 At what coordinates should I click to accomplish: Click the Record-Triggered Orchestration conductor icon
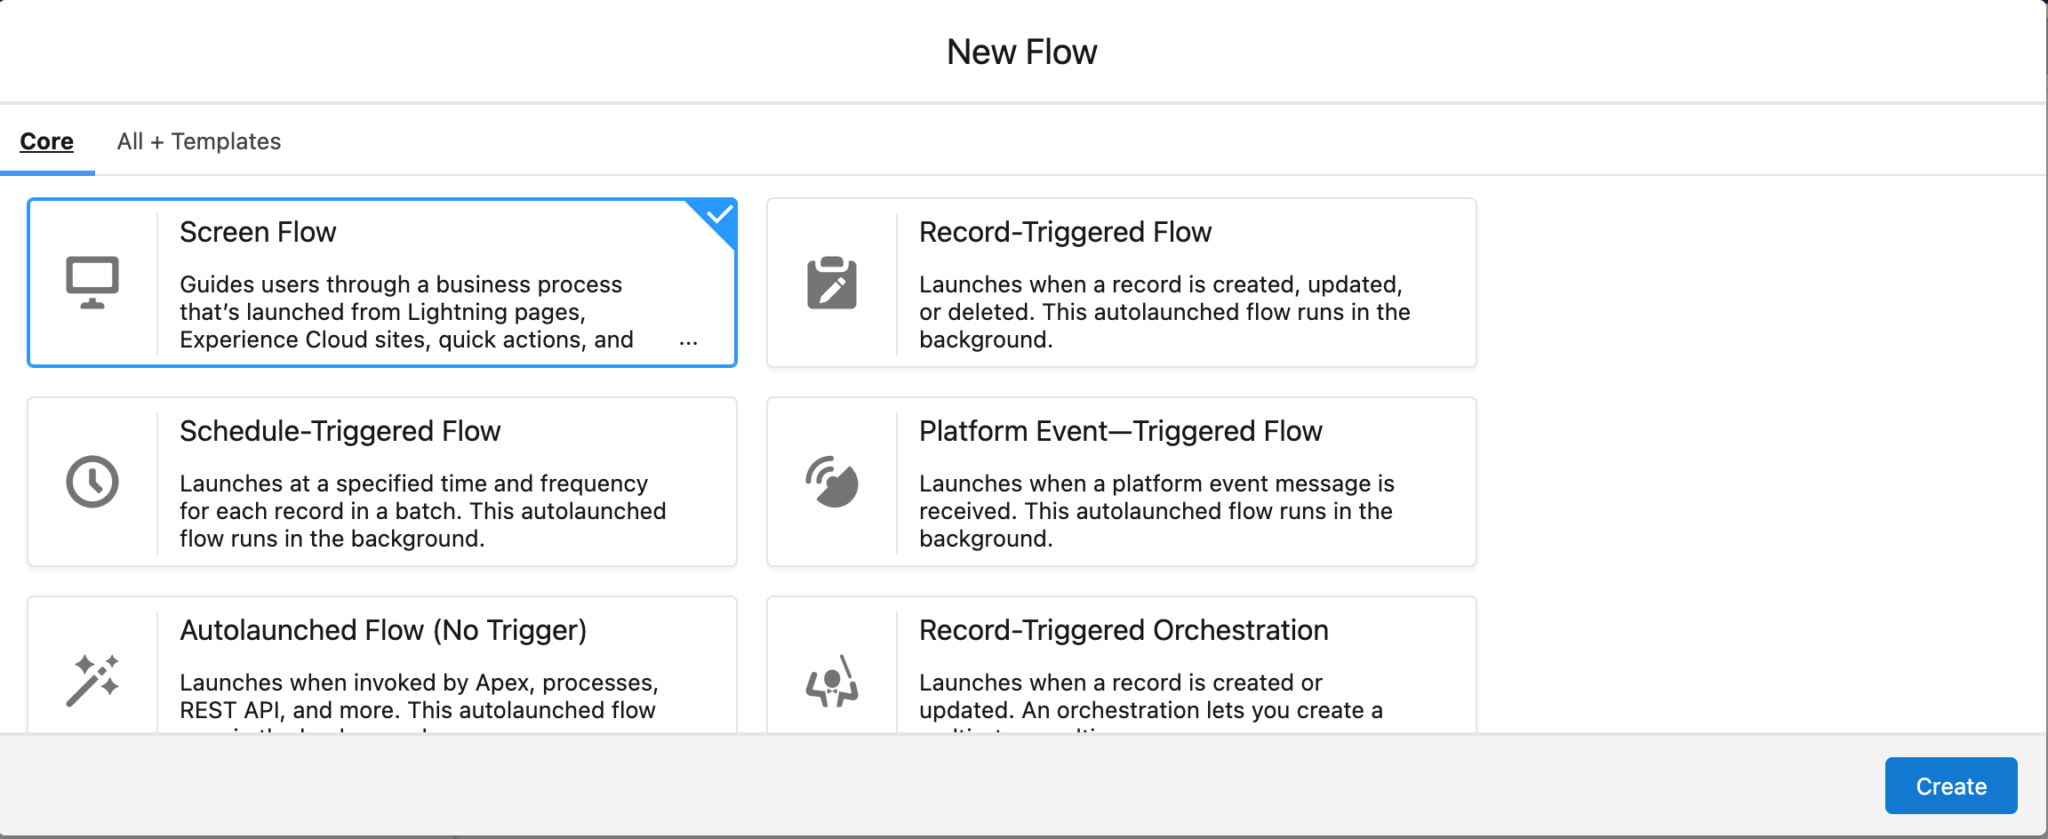tap(832, 682)
